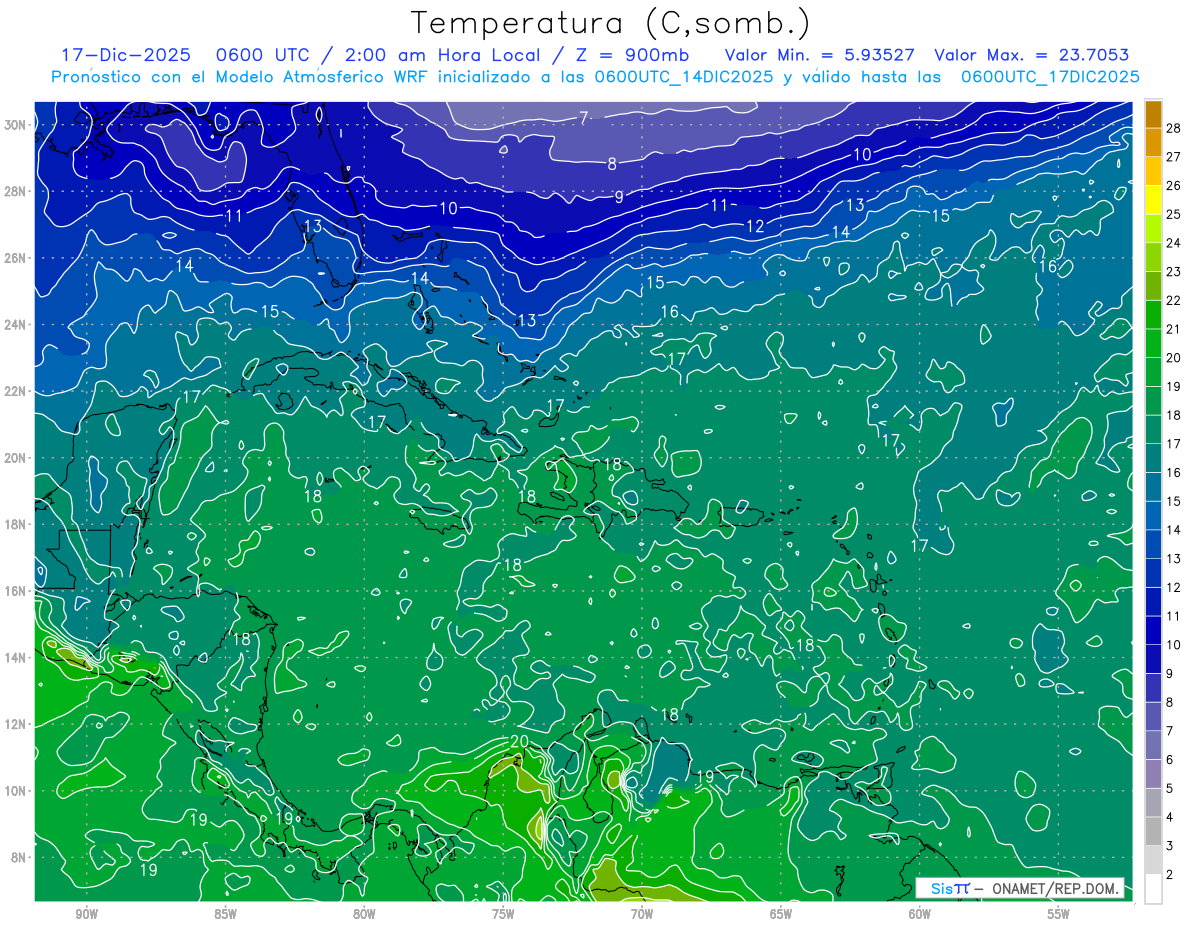The image size is (1200, 927).
Task: Click the 'Temperatura (C,somb.)' map title
Action: coord(611,24)
